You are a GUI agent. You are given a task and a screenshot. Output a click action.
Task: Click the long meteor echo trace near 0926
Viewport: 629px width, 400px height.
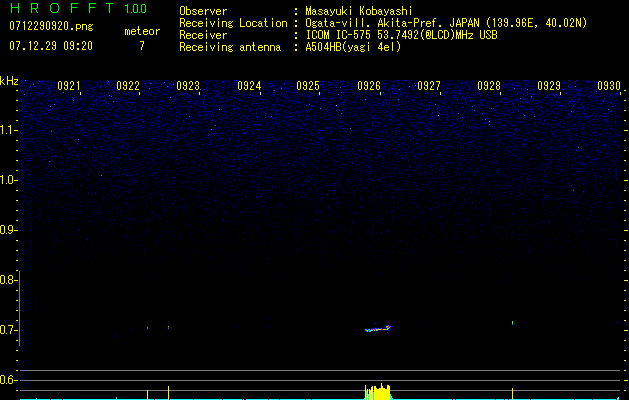click(x=378, y=329)
